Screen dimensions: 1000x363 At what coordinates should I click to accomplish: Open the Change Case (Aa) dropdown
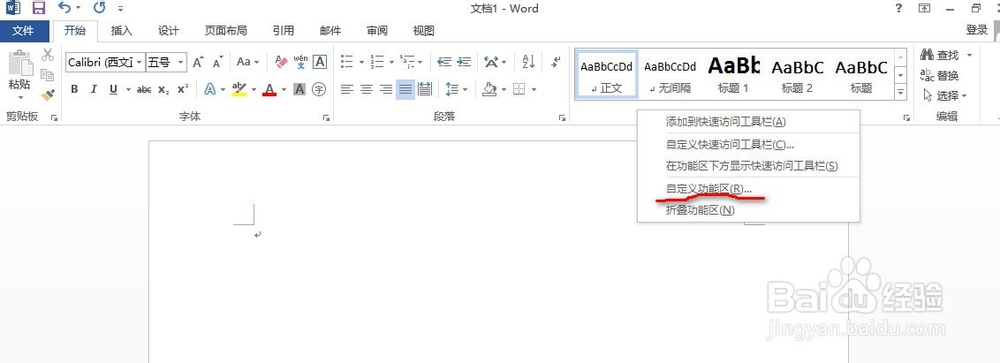[247, 62]
